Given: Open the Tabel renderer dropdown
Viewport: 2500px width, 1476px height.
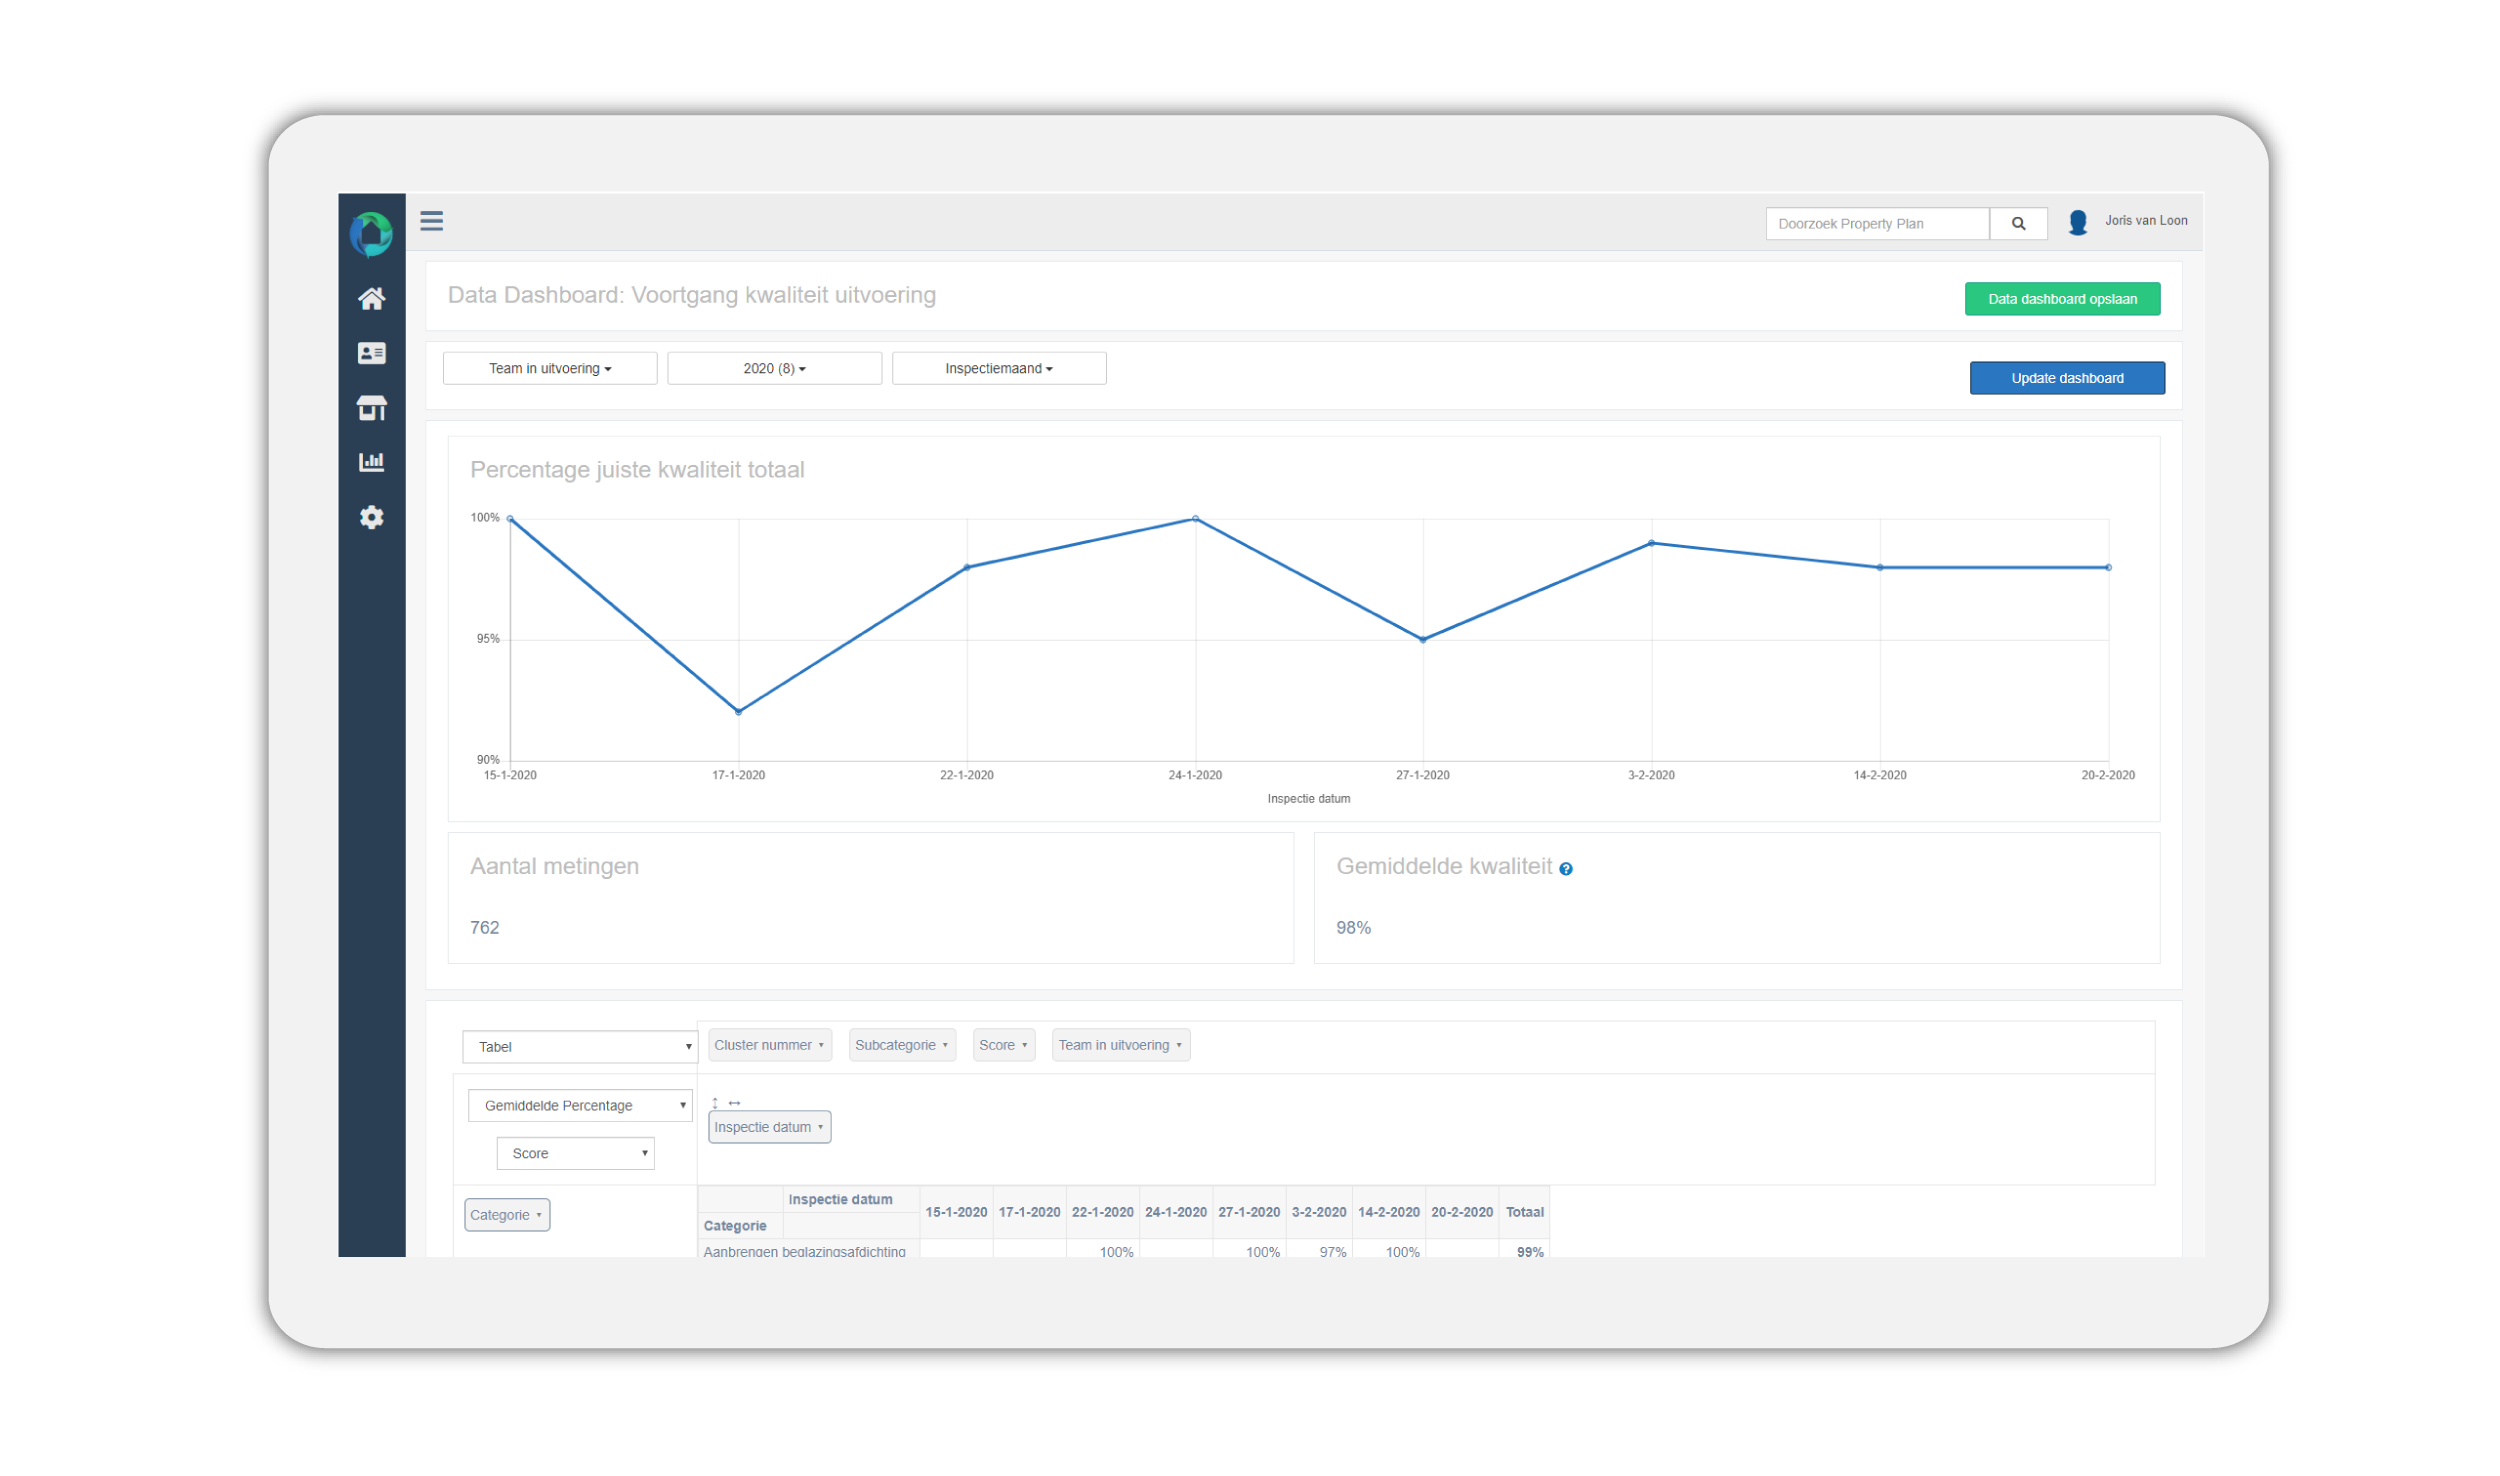Looking at the screenshot, I should [580, 1047].
